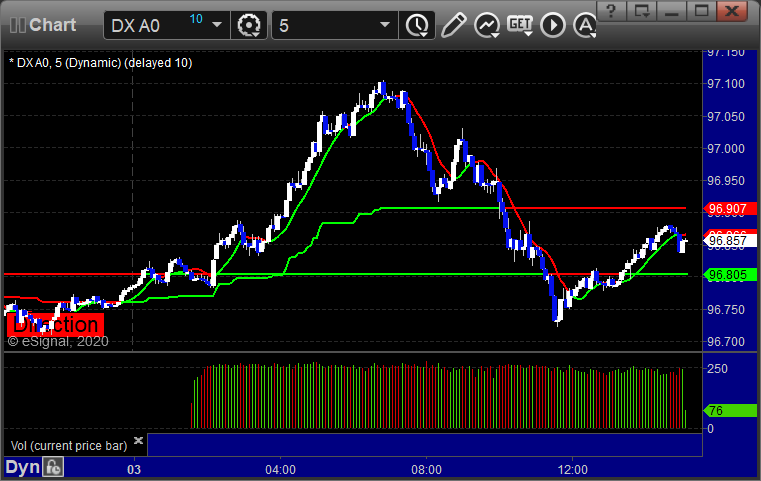The width and height of the screenshot is (761, 481).
Task: Click the play replay button icon
Action: (x=553, y=25)
